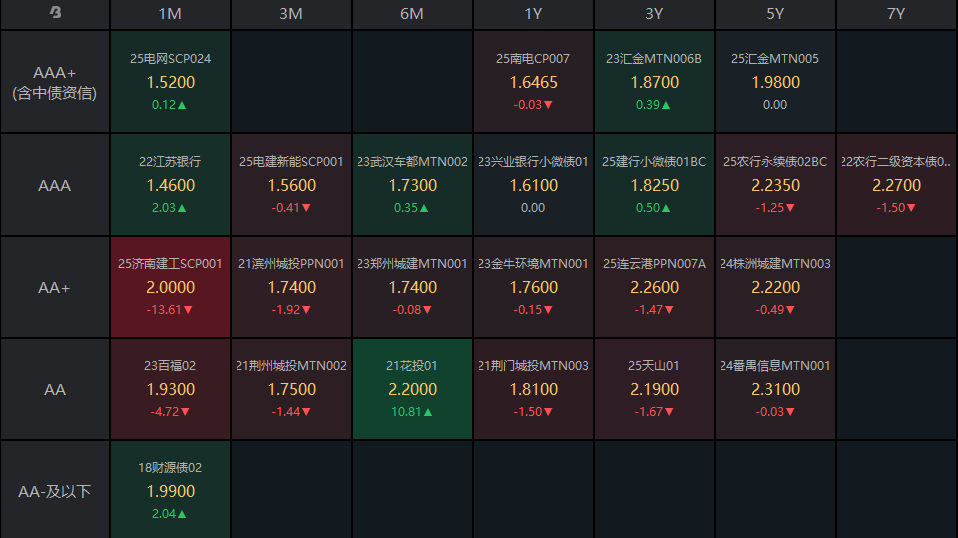Viewport: 958px width, 538px height.
Task: Click the 25连云港PPN007A bond cell
Action: coord(654,287)
